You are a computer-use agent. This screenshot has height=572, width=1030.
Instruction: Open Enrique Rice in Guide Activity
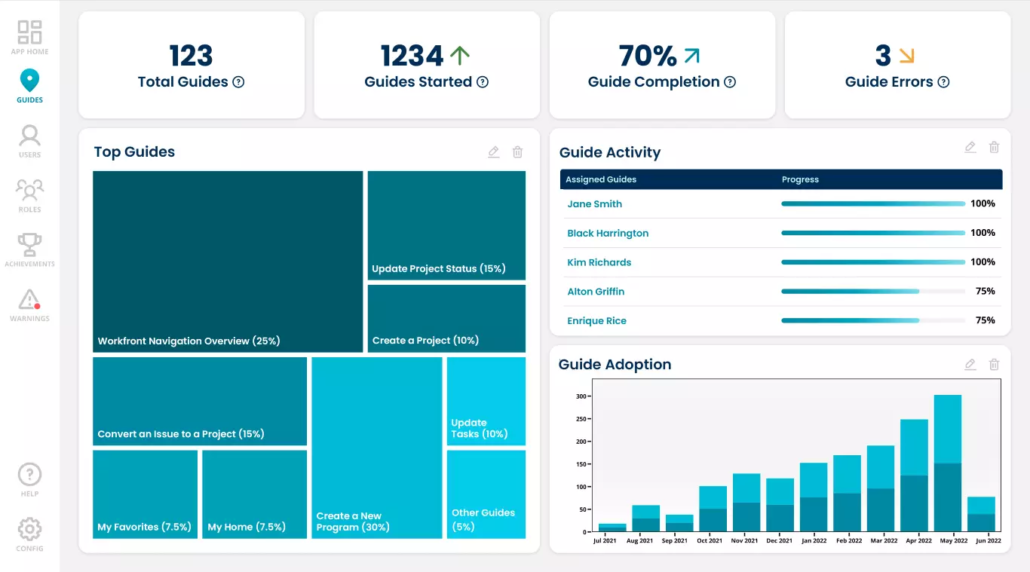tap(596, 321)
